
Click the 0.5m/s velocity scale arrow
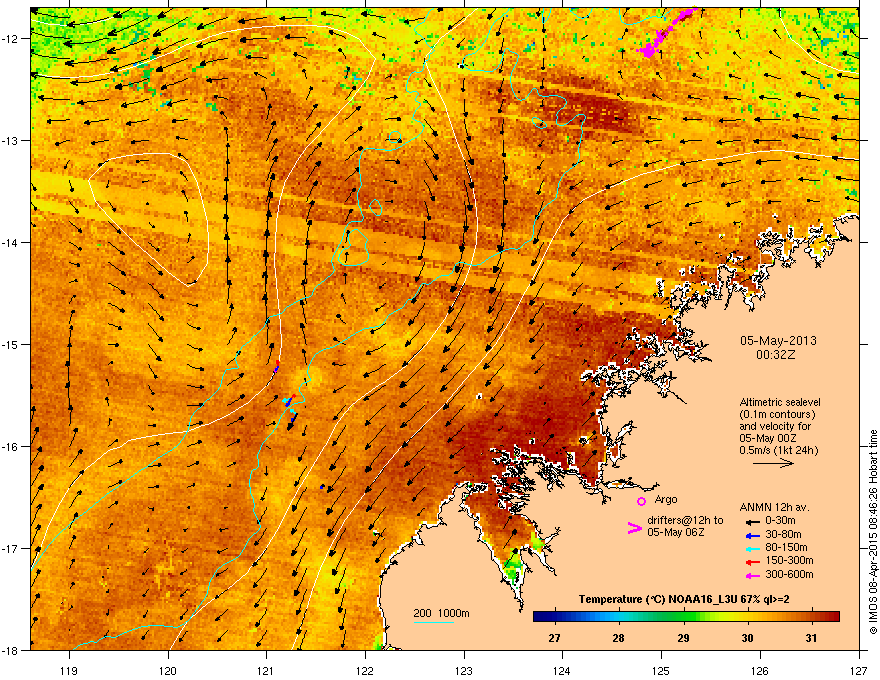pyautogui.click(x=773, y=463)
